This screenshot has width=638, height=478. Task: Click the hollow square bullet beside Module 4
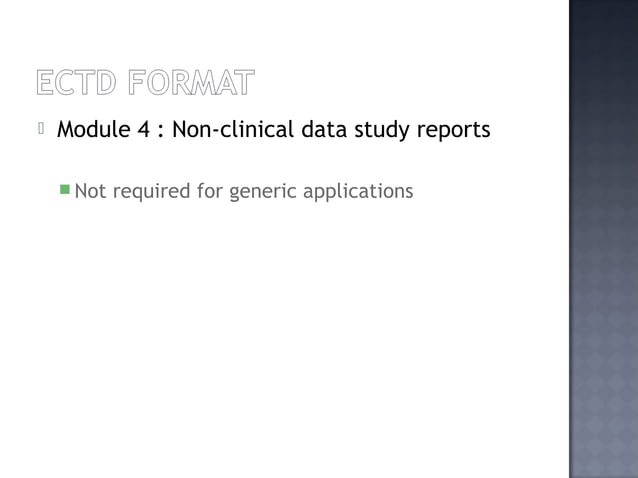tap(42, 129)
